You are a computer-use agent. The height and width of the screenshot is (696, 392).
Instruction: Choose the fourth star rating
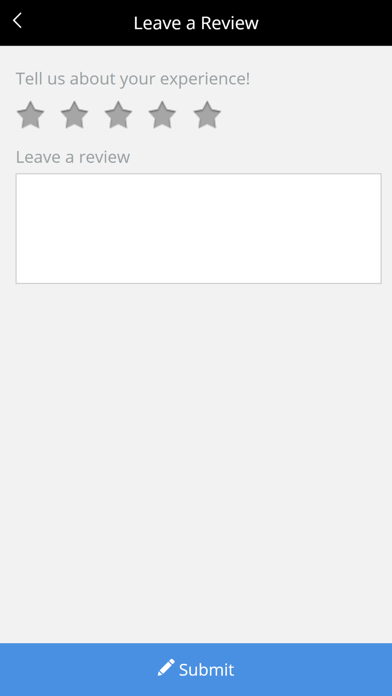click(x=162, y=115)
